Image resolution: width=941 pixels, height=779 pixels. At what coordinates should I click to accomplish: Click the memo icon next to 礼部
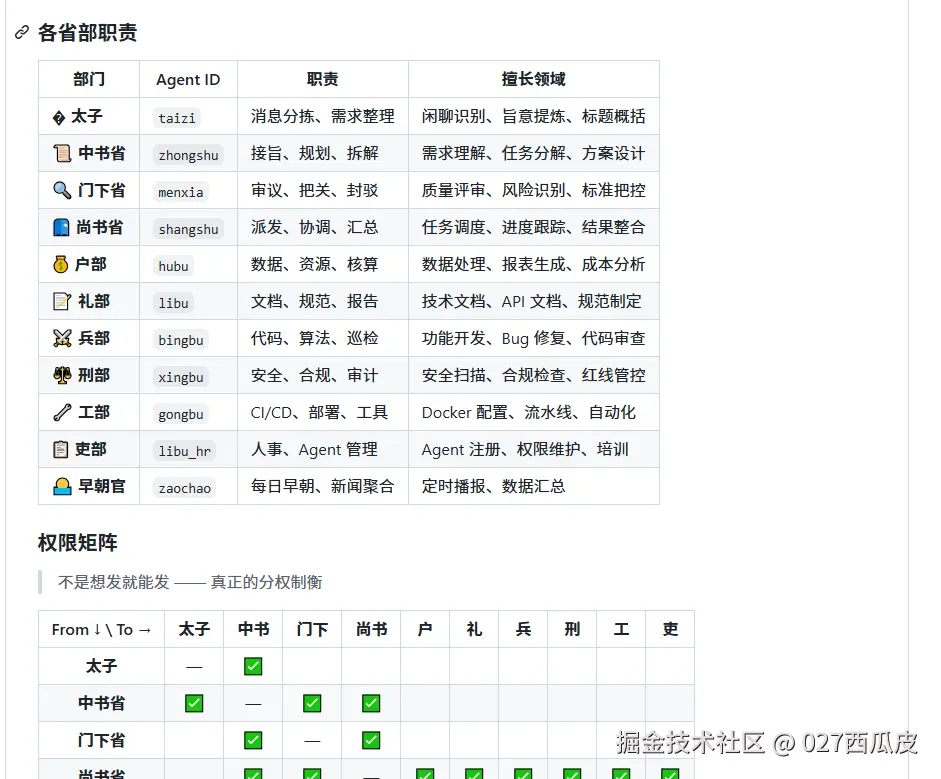(59, 301)
